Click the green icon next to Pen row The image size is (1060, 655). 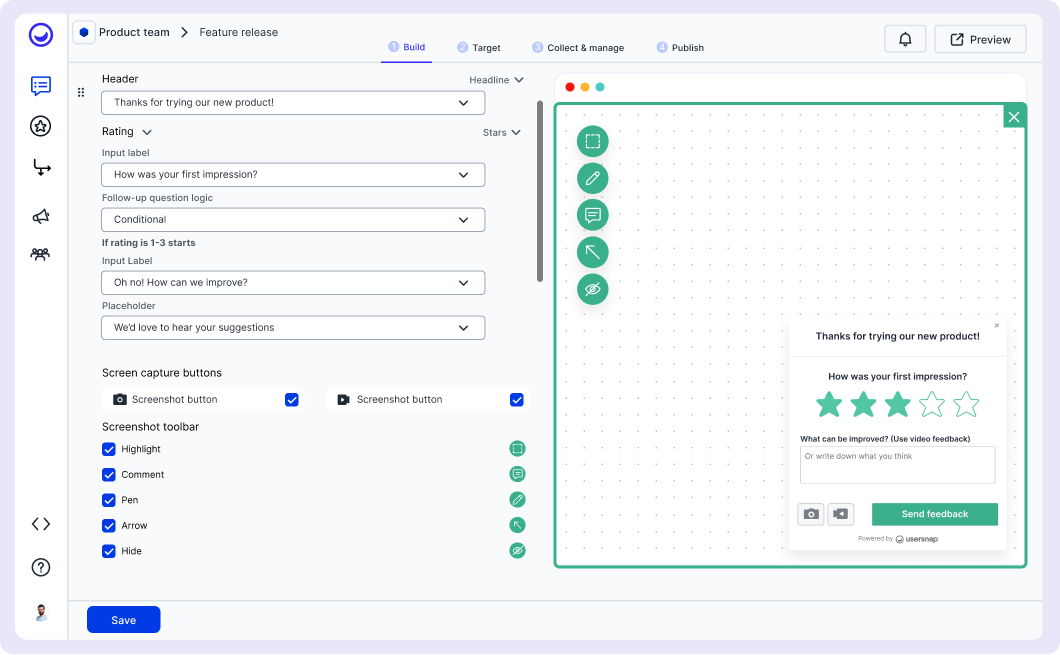coord(517,500)
